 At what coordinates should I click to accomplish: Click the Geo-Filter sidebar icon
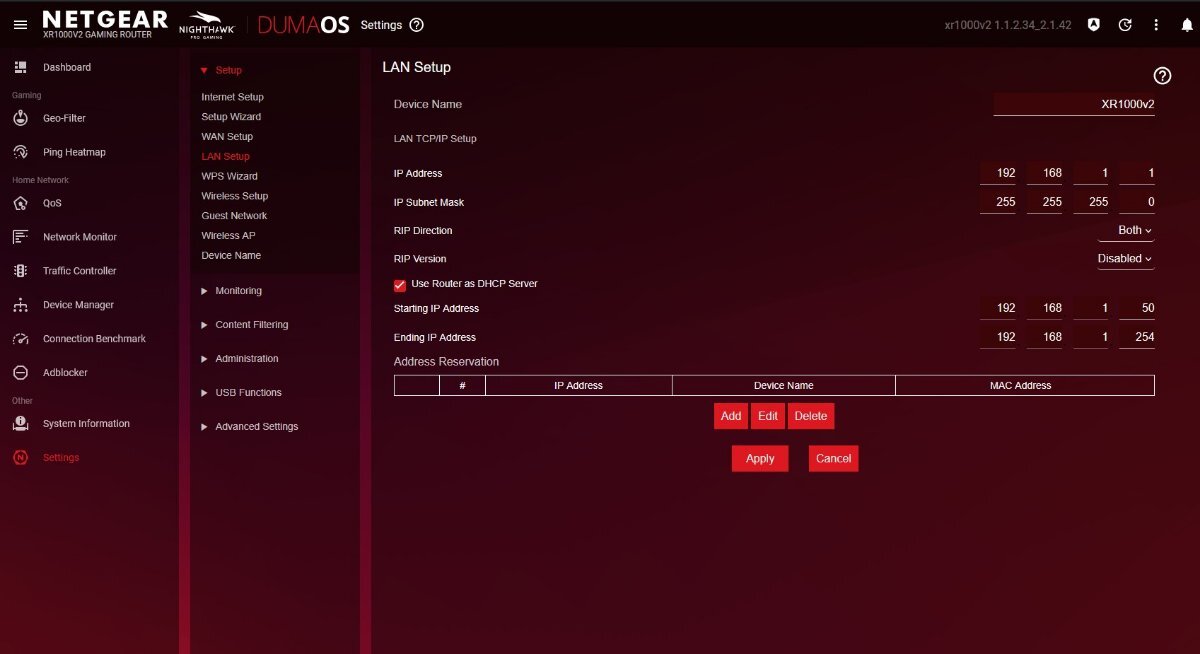(x=20, y=118)
